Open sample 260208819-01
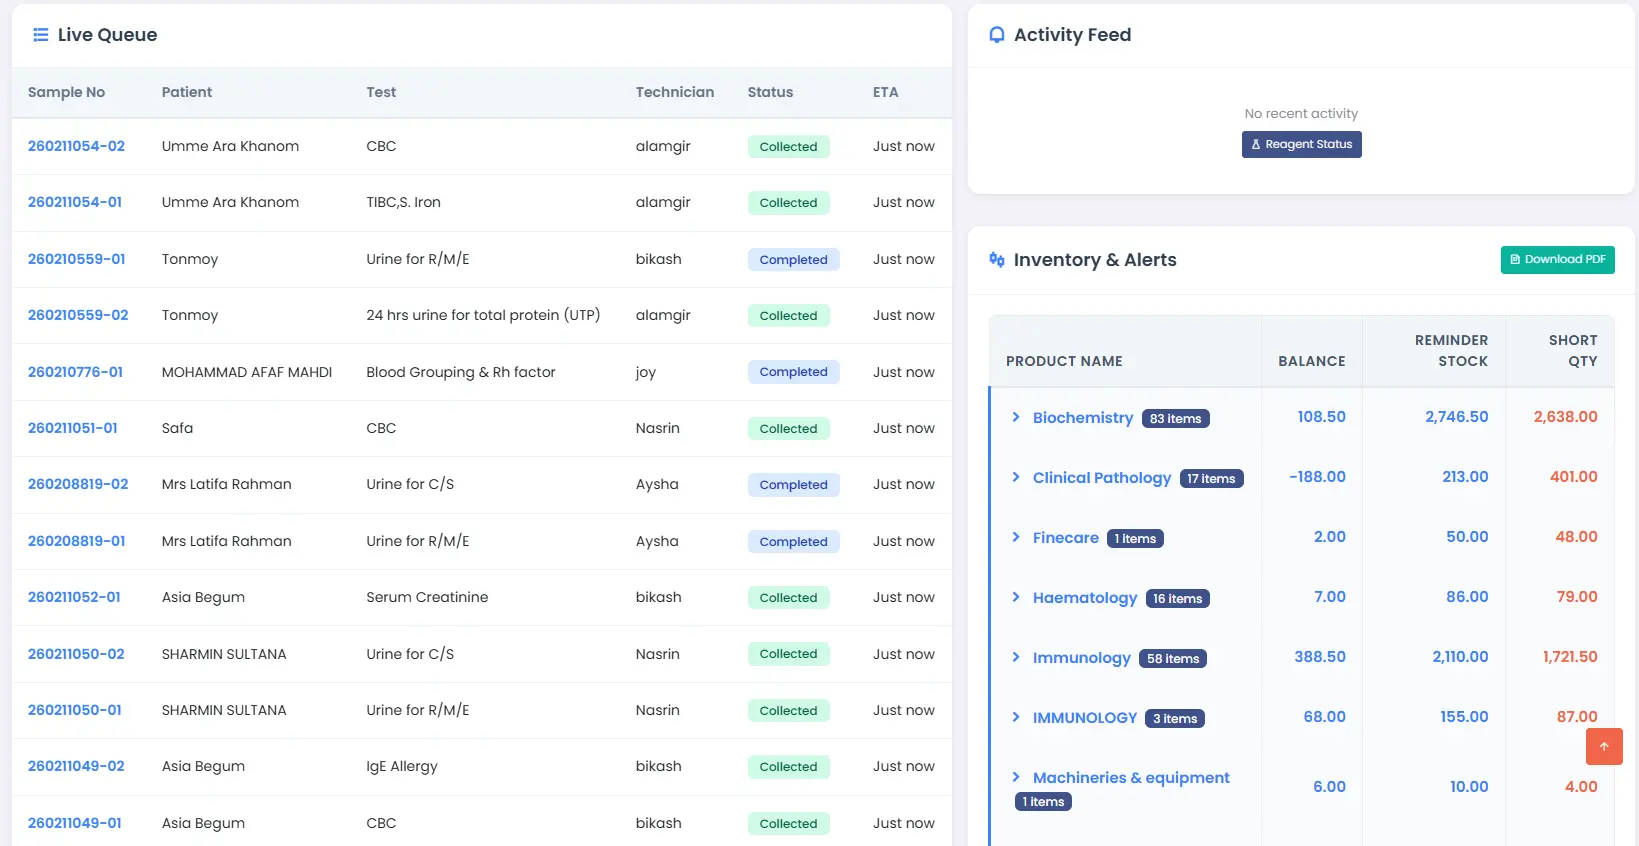 point(77,541)
